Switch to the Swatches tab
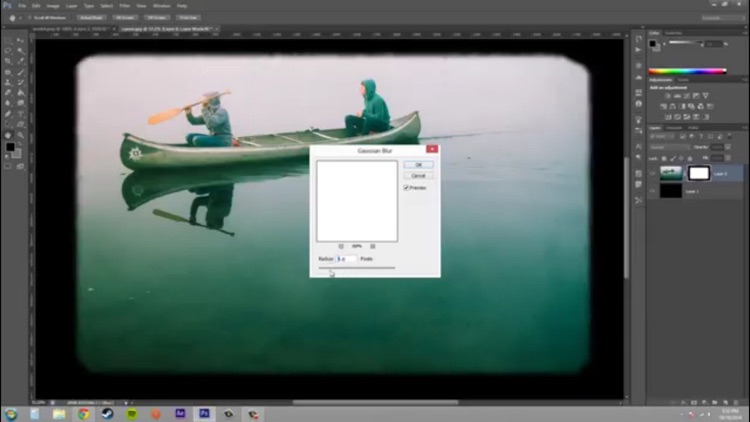The height and width of the screenshot is (422, 750). [673, 33]
